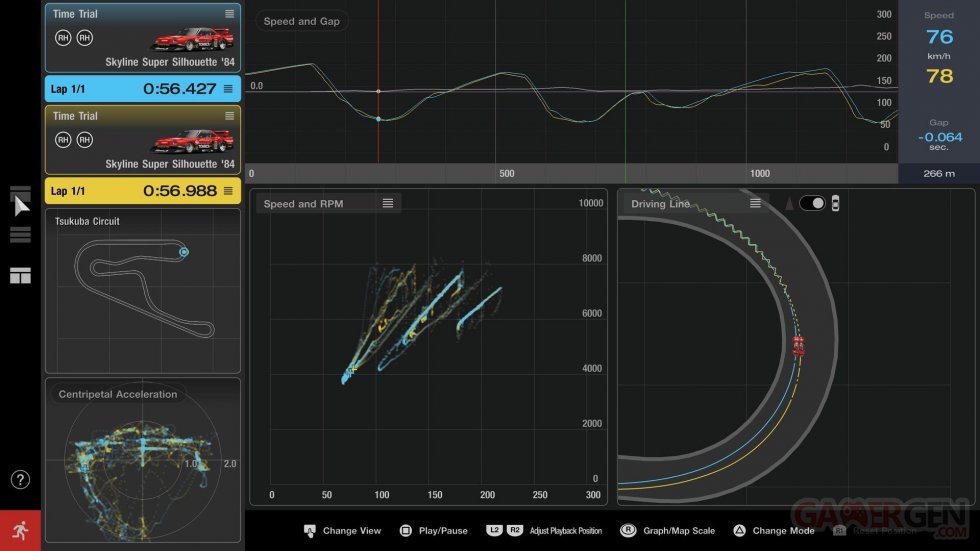Click the cursor pointer icon in left sidebar
980x551 pixels.
click(x=21, y=204)
